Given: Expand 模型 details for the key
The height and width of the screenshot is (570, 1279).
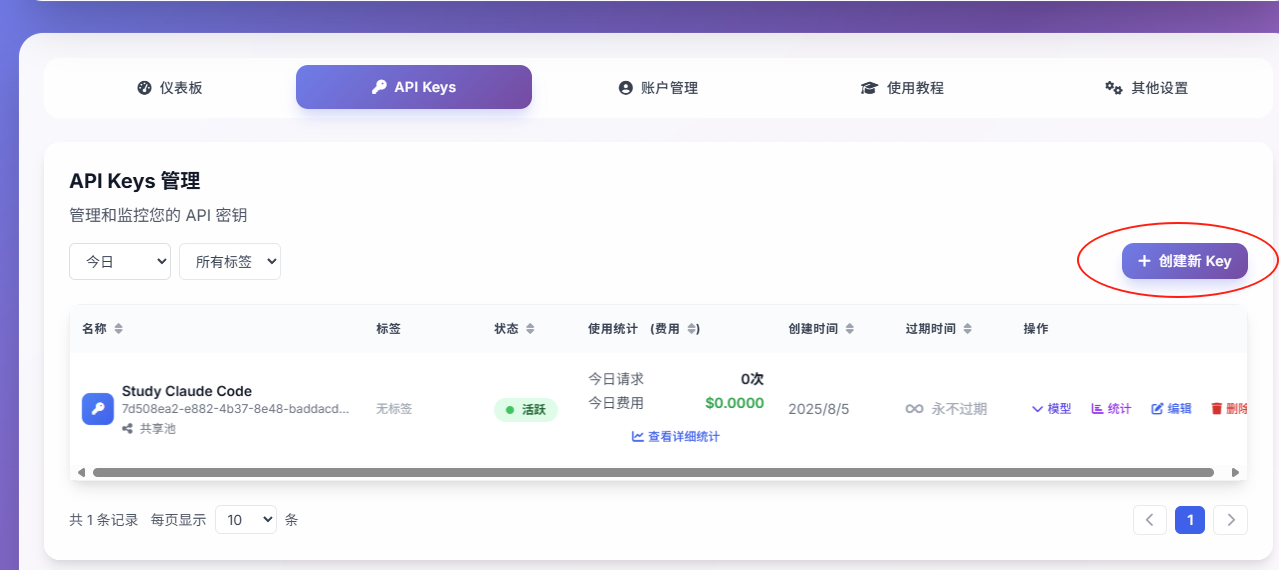Looking at the screenshot, I should pos(1051,409).
